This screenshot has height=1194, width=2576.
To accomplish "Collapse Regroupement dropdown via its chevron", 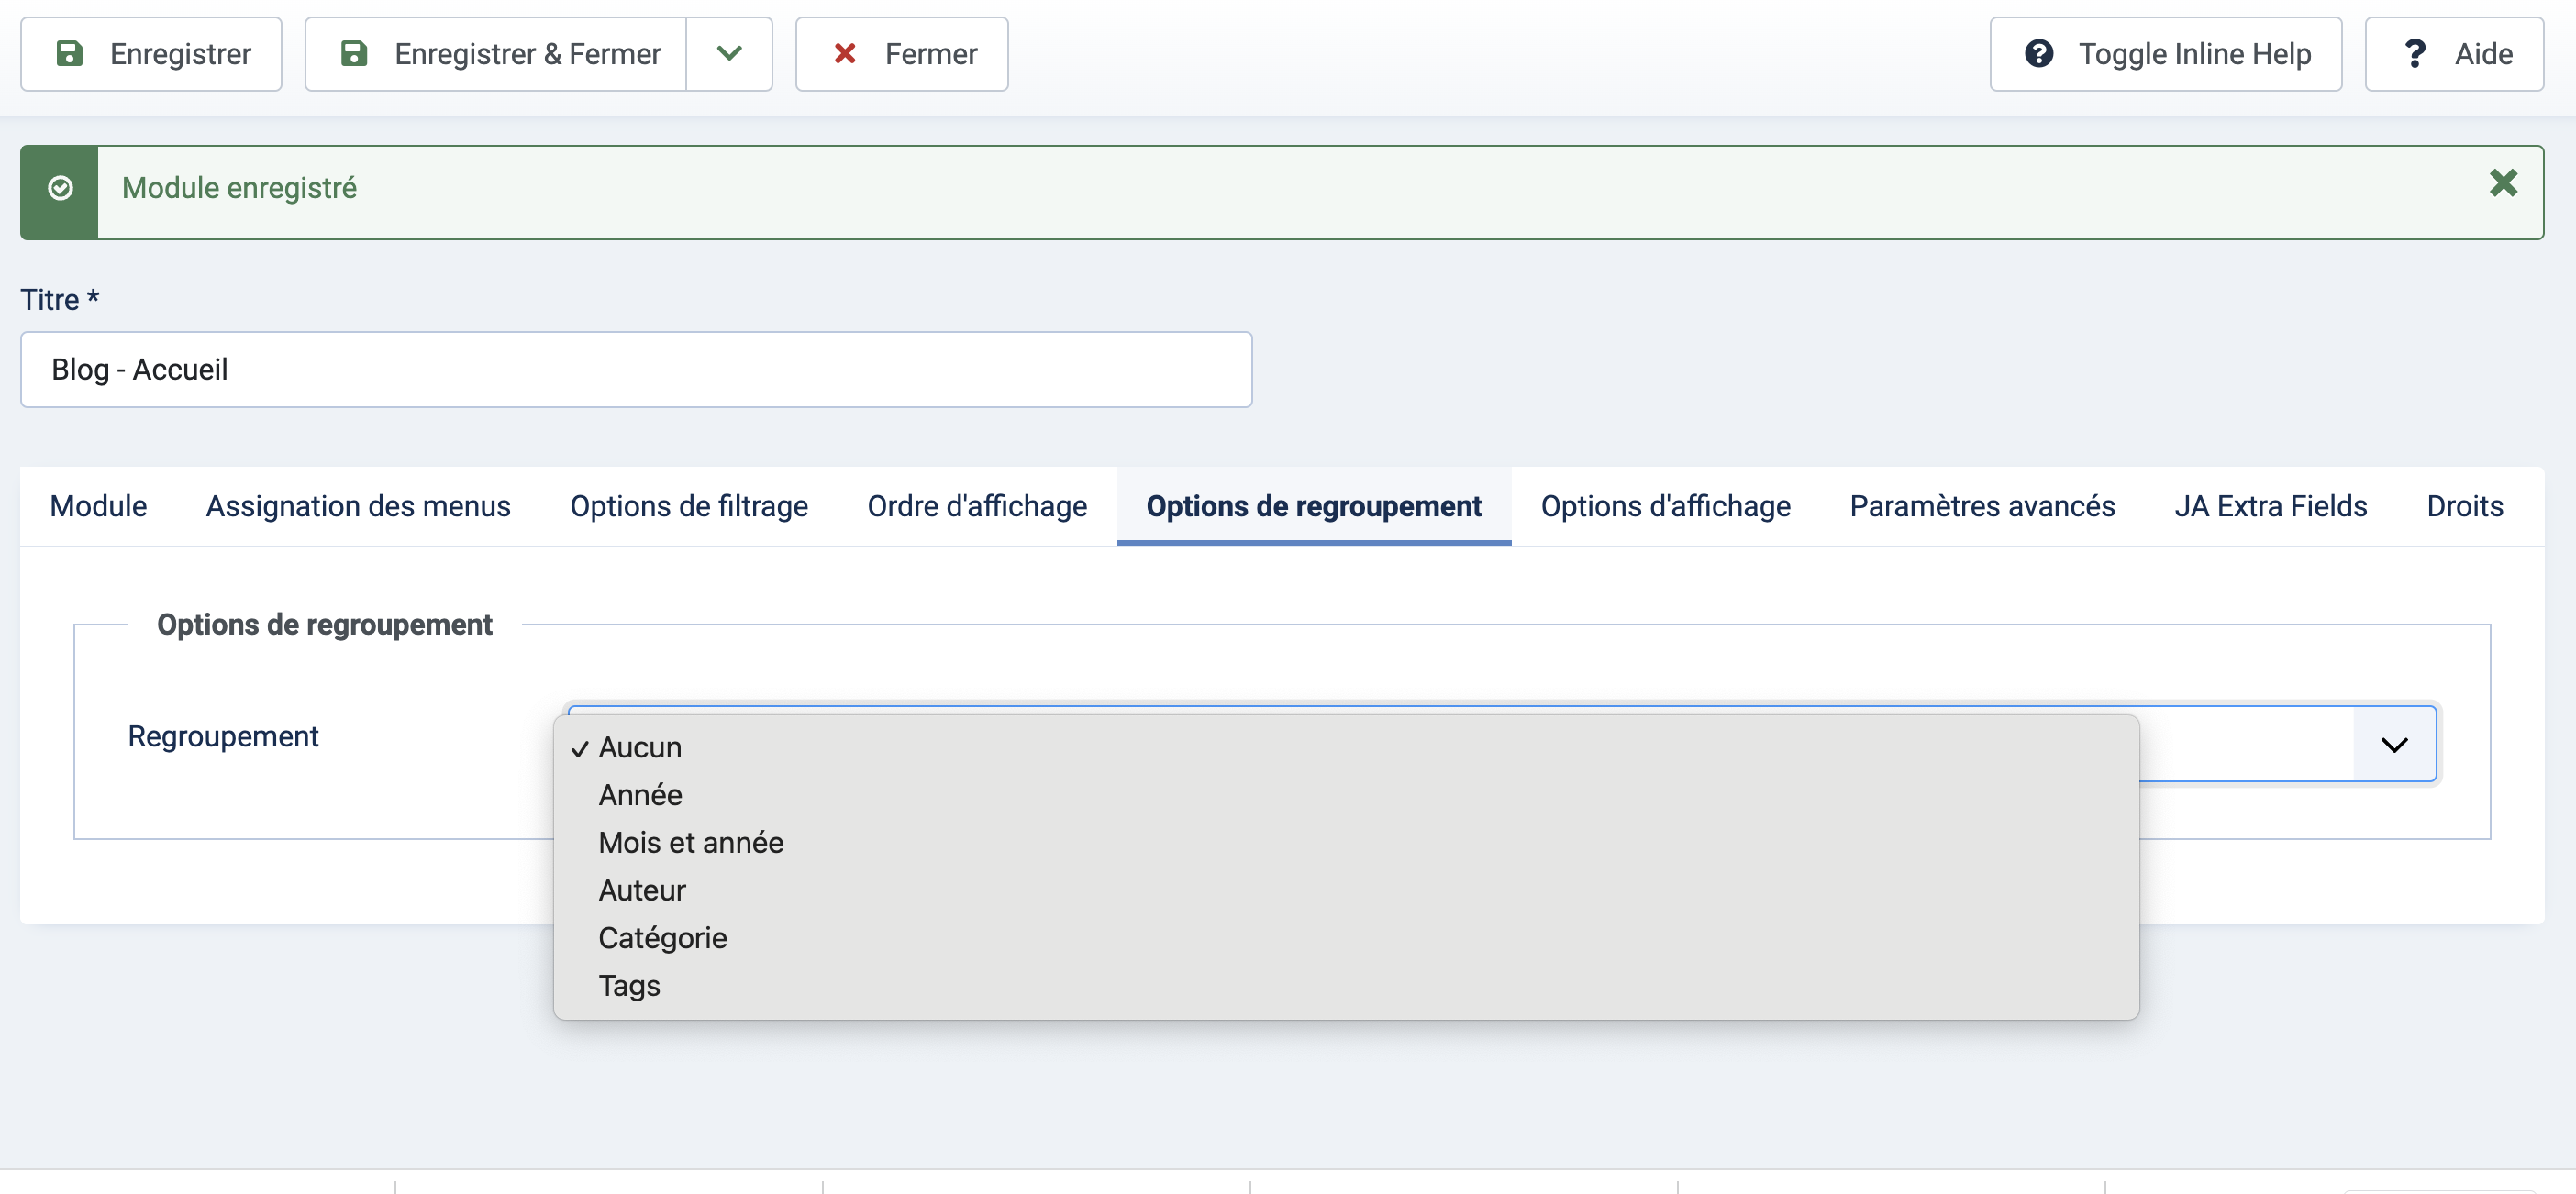I will point(2393,745).
